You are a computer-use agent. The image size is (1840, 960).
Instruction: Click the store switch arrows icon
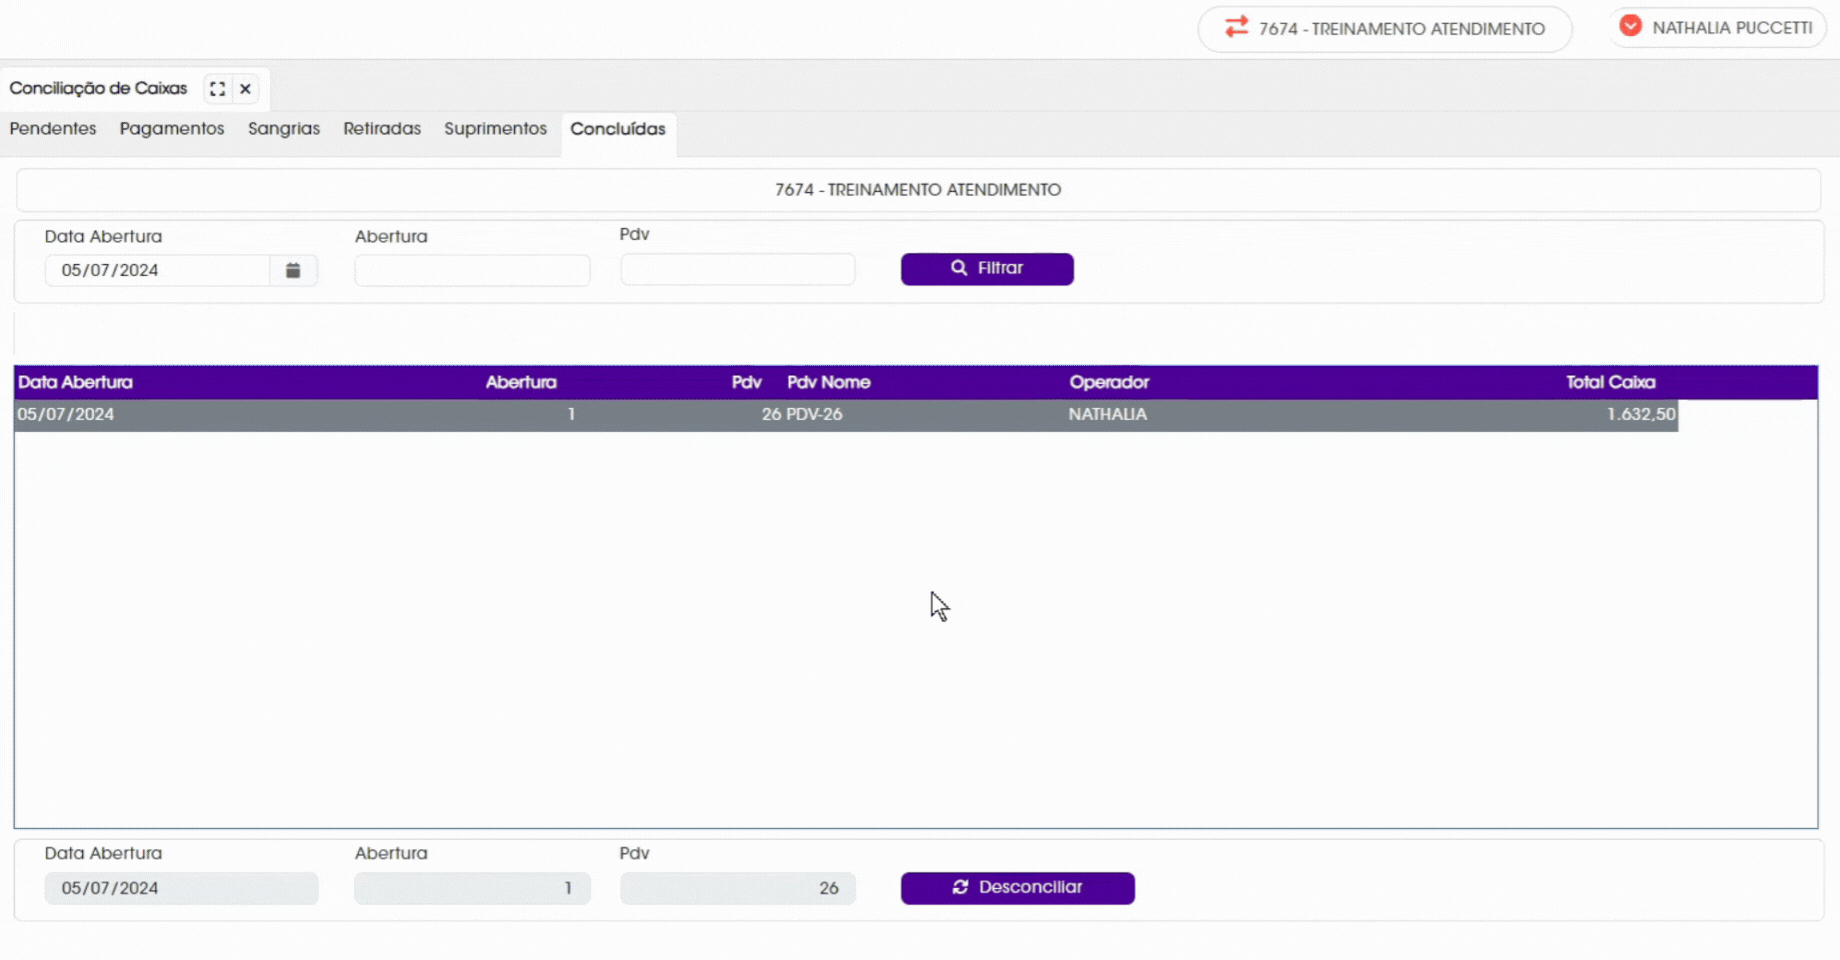pos(1237,27)
